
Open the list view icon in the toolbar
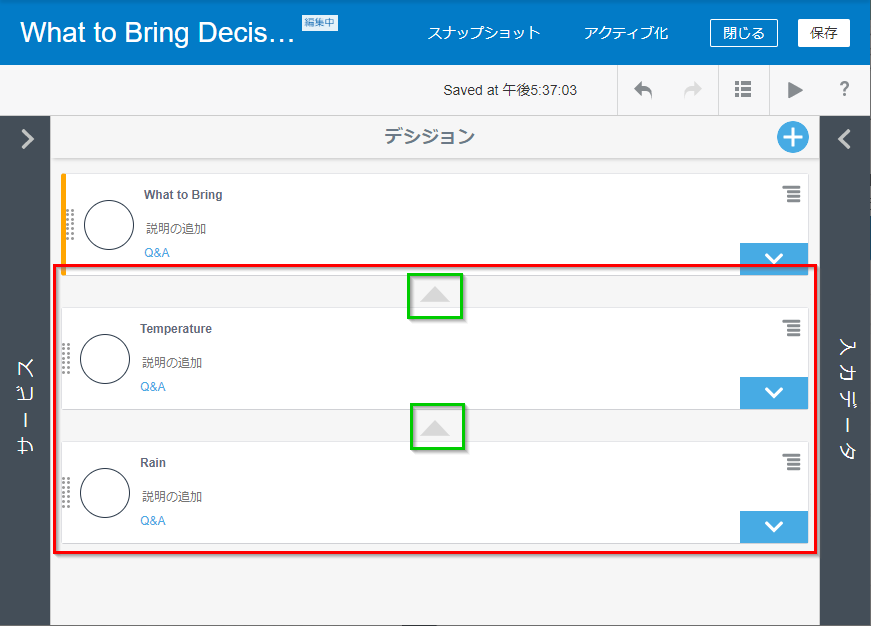pos(743,90)
